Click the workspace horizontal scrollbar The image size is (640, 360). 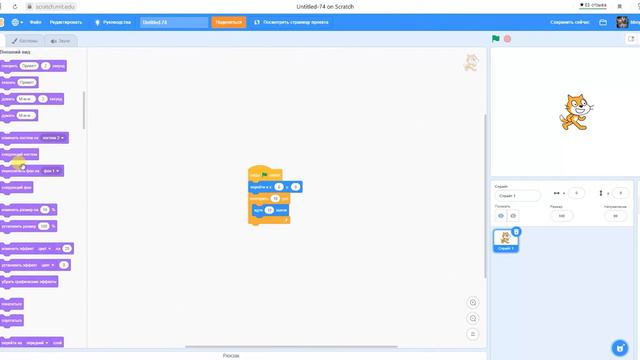pos(291,347)
